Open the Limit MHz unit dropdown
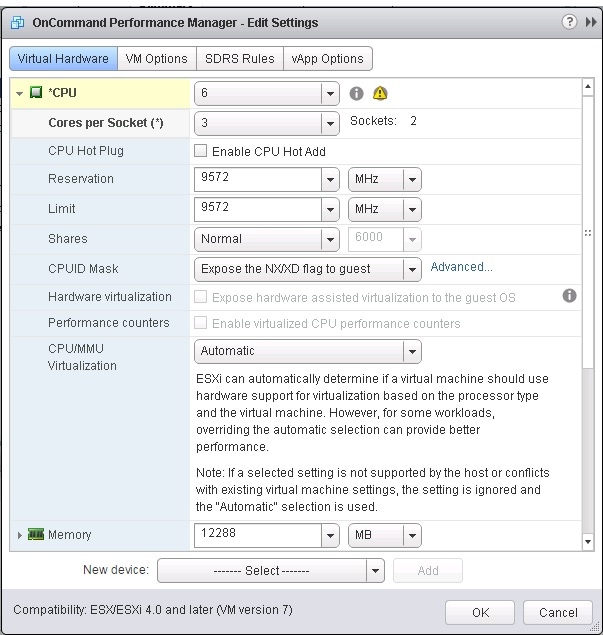 (385, 209)
